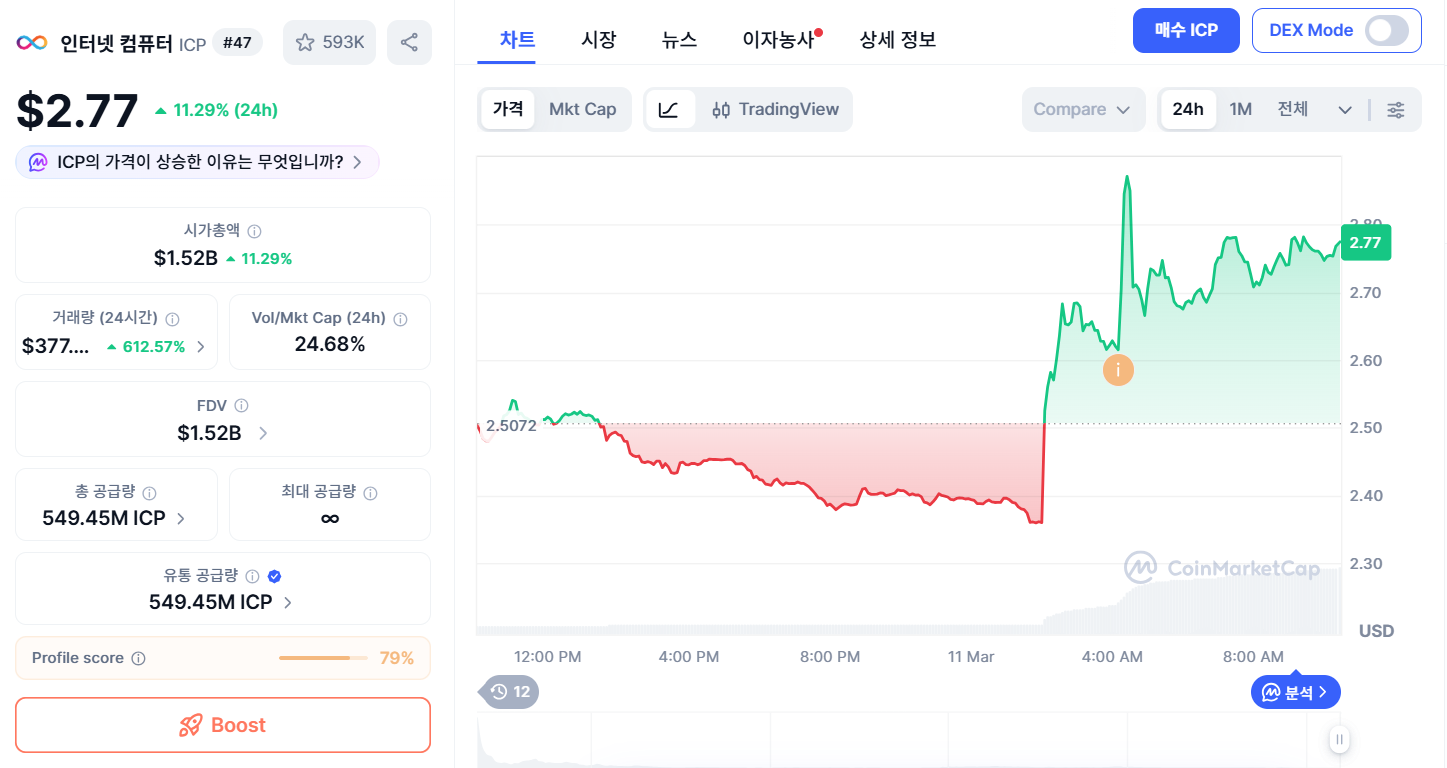Expand 거래량 details chevron
This screenshot has height=768, width=1447.
[x=201, y=347]
